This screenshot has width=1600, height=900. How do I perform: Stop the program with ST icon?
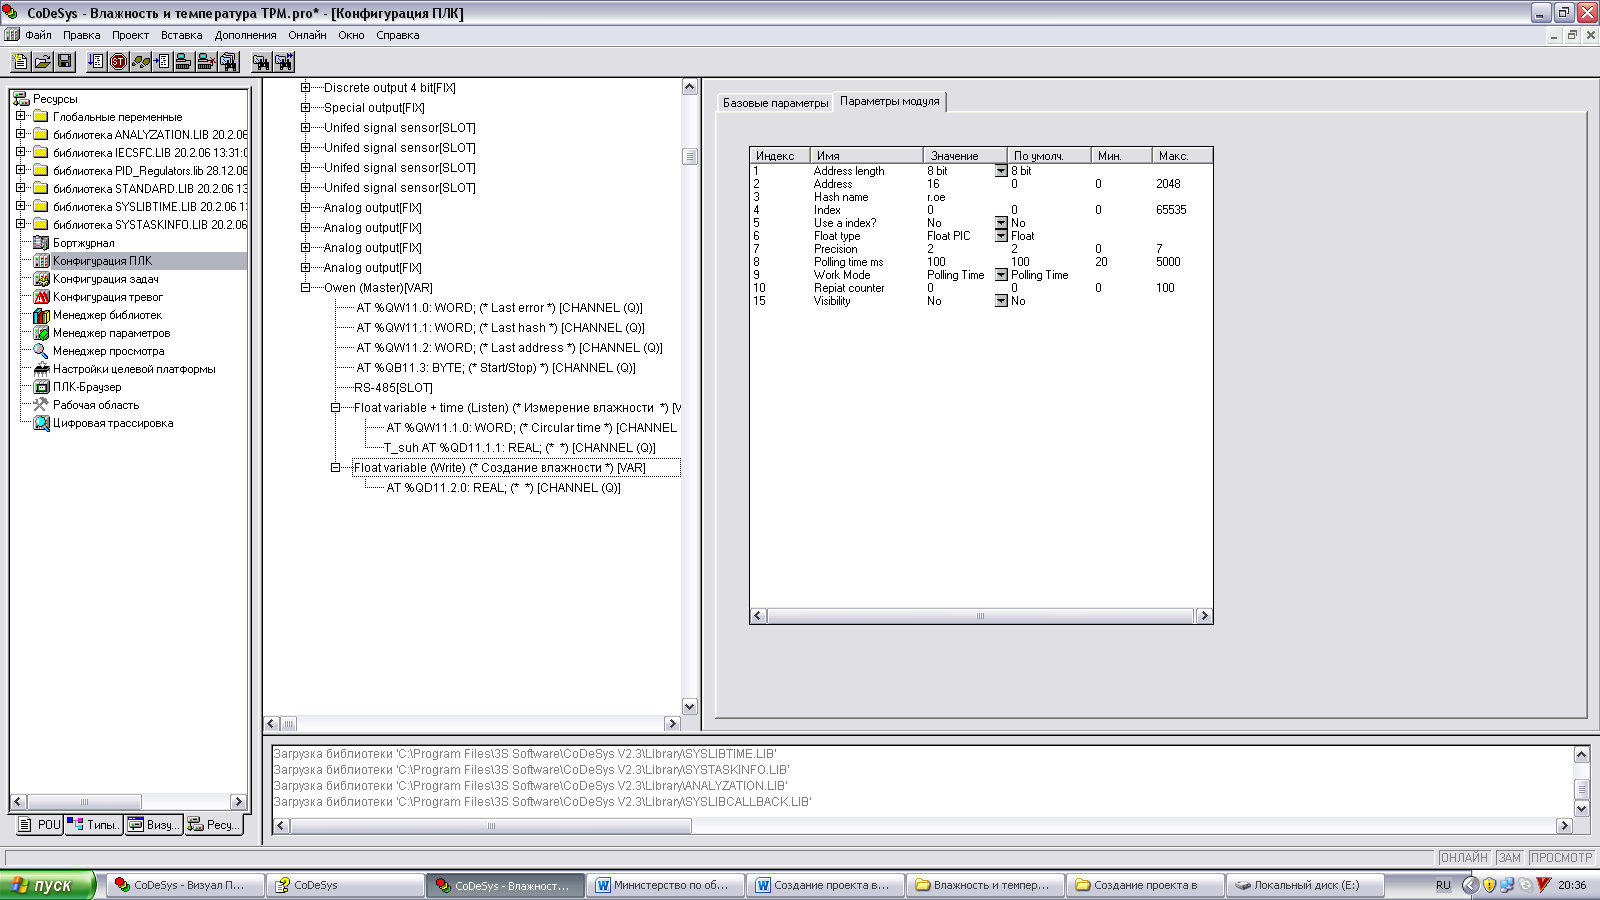(x=118, y=62)
